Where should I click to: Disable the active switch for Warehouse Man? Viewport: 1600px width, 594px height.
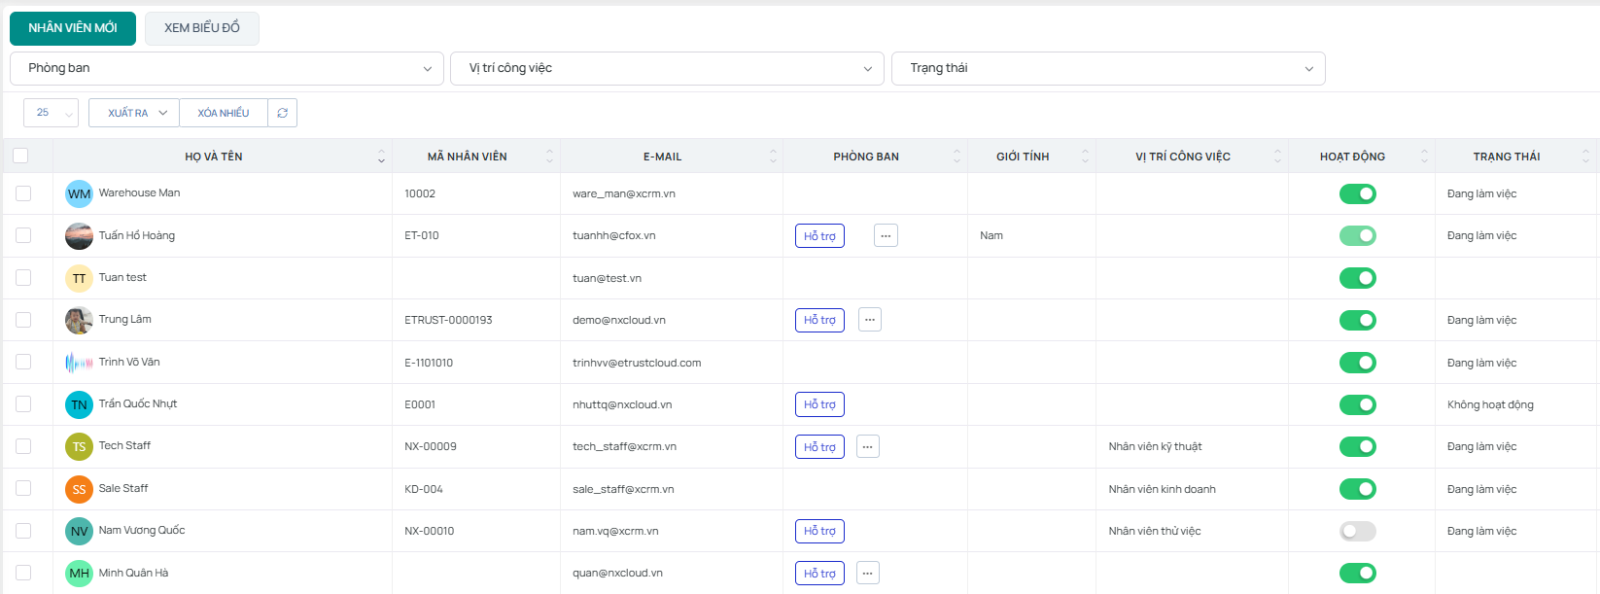(1357, 194)
